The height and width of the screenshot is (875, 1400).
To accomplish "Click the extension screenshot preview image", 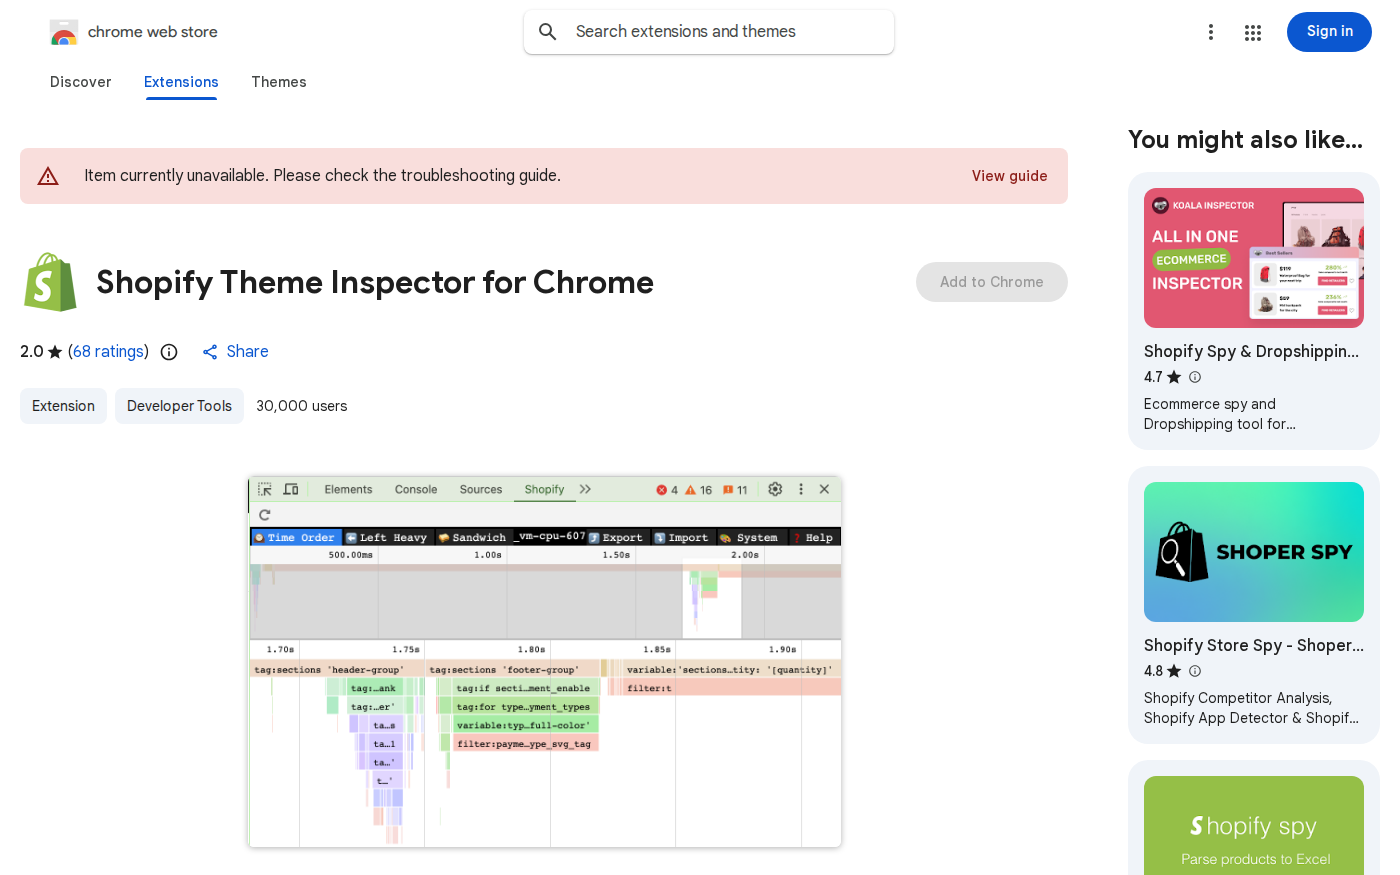I will pos(545,662).
